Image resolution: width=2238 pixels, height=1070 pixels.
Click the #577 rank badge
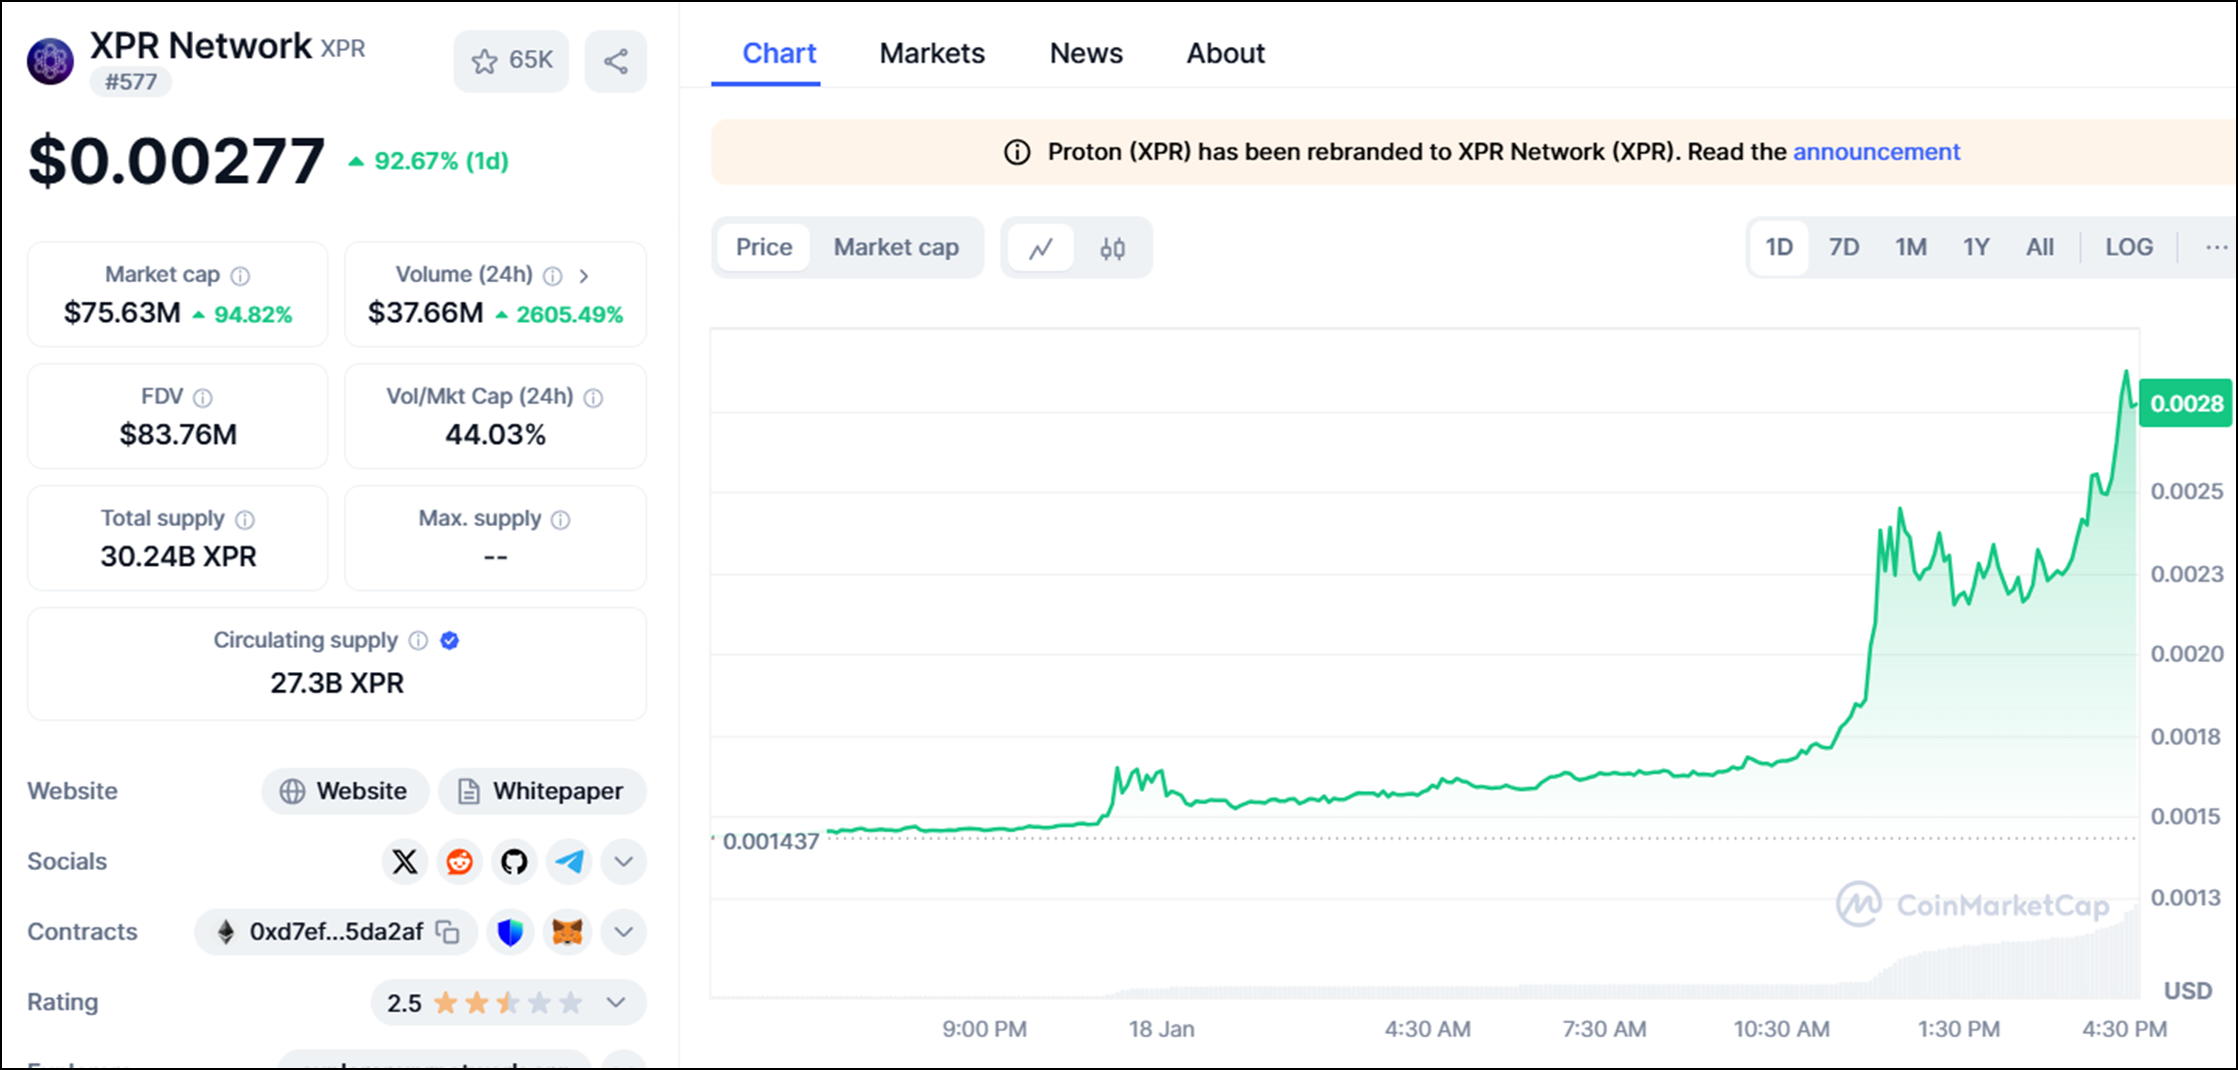click(131, 82)
